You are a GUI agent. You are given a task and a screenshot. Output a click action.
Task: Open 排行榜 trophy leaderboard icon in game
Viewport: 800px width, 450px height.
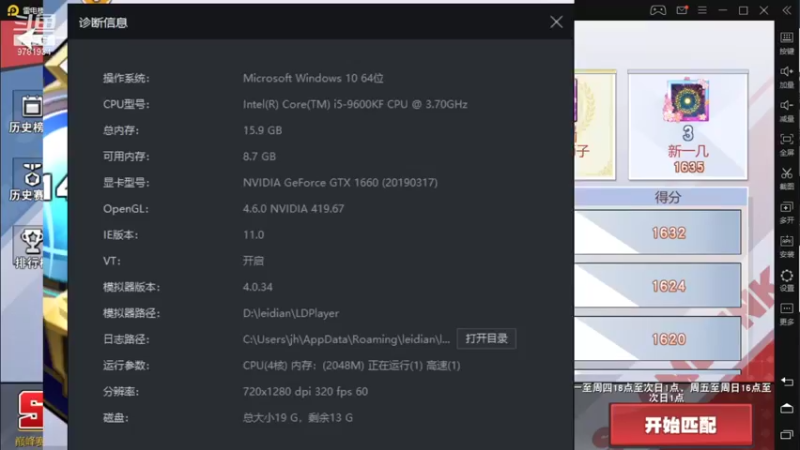pyautogui.click(x=28, y=248)
